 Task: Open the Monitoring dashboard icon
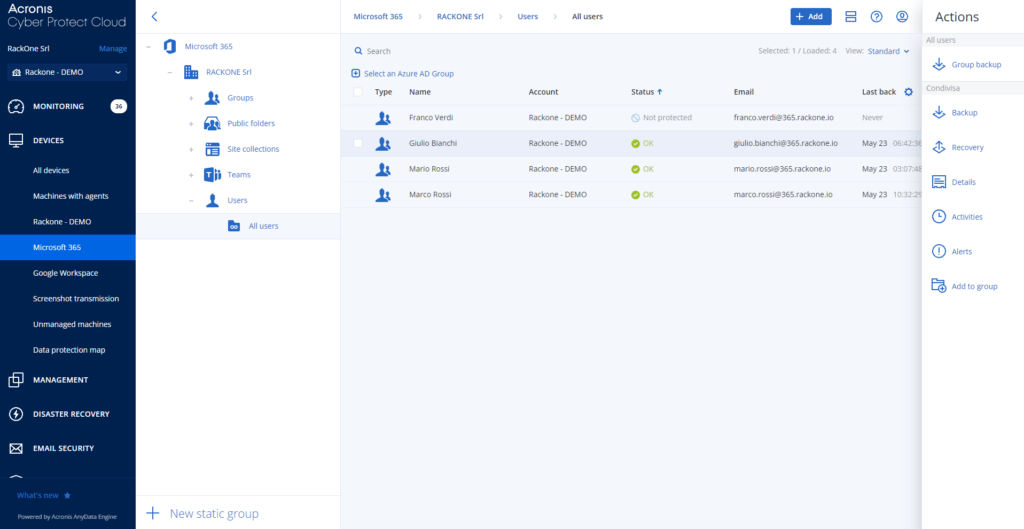tap(16, 106)
